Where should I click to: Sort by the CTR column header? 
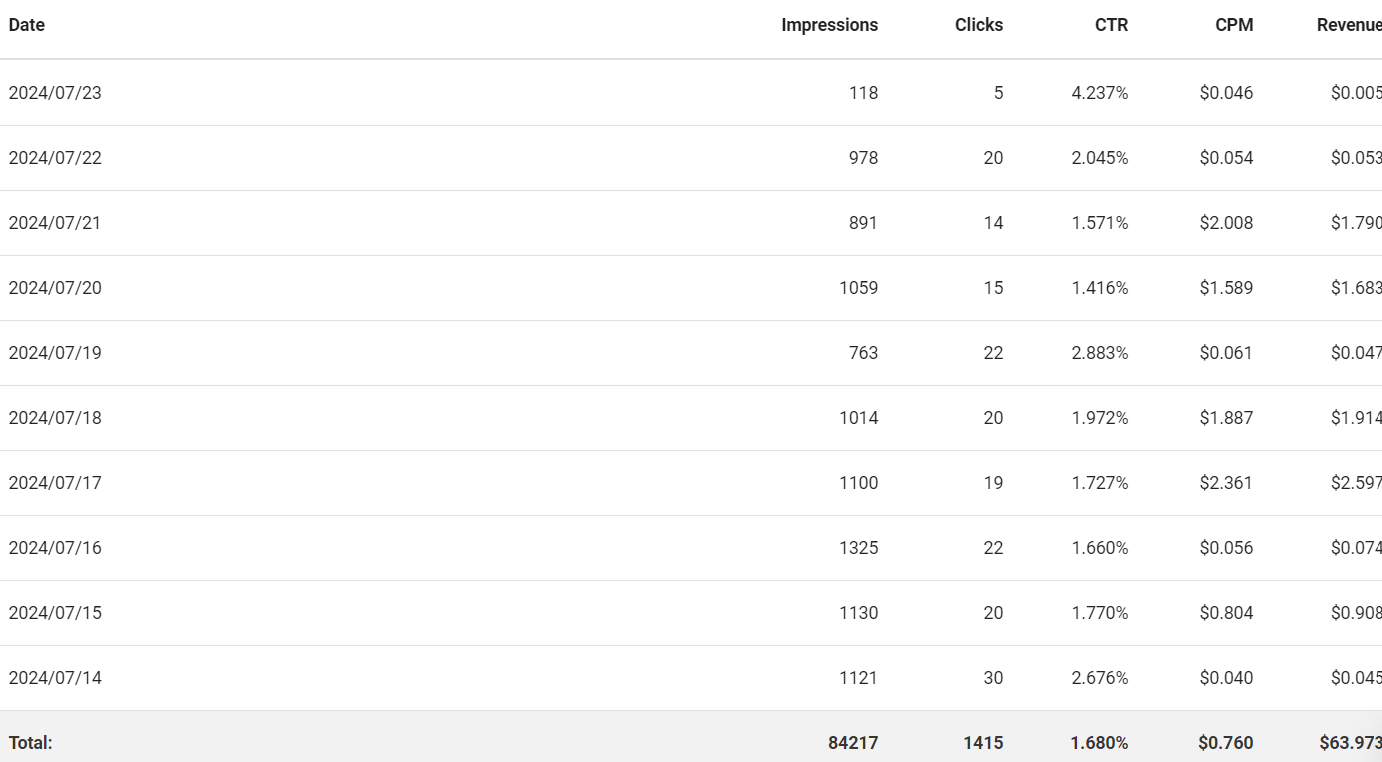pos(1111,25)
